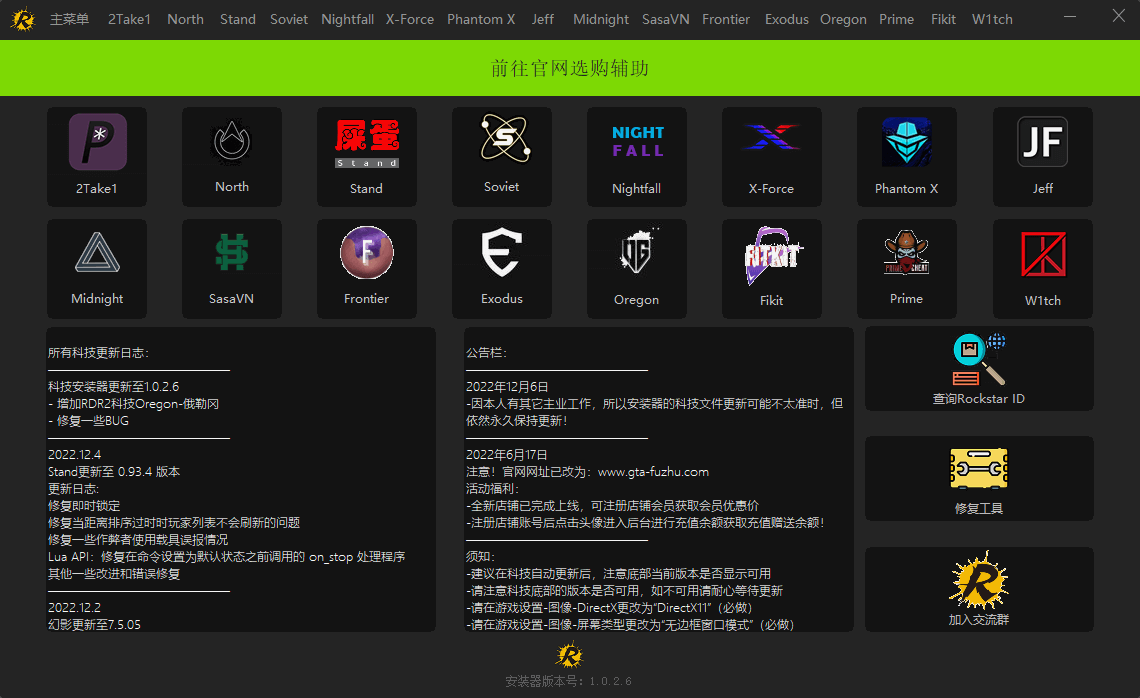Click the www.gta-fuzhu.com website address
The width and height of the screenshot is (1140, 698).
(x=653, y=472)
